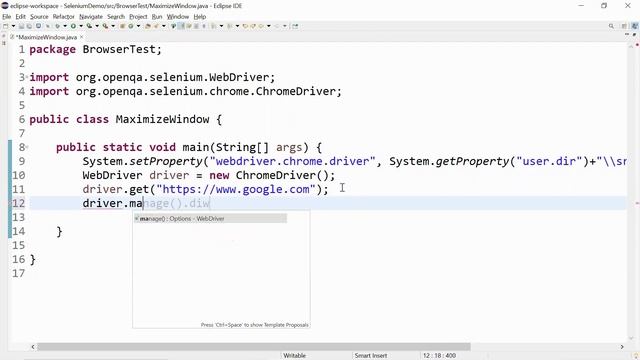640x360 pixels.
Task: Open the Refactor menu
Action: [64, 17]
